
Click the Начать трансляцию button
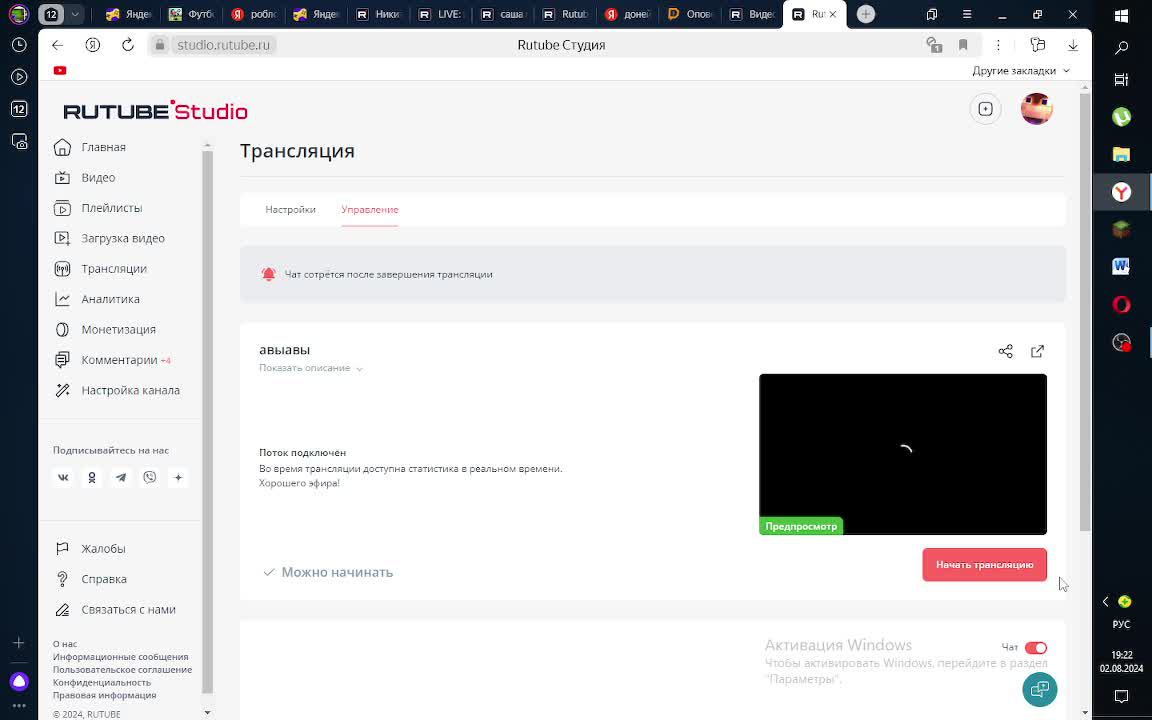click(x=984, y=565)
